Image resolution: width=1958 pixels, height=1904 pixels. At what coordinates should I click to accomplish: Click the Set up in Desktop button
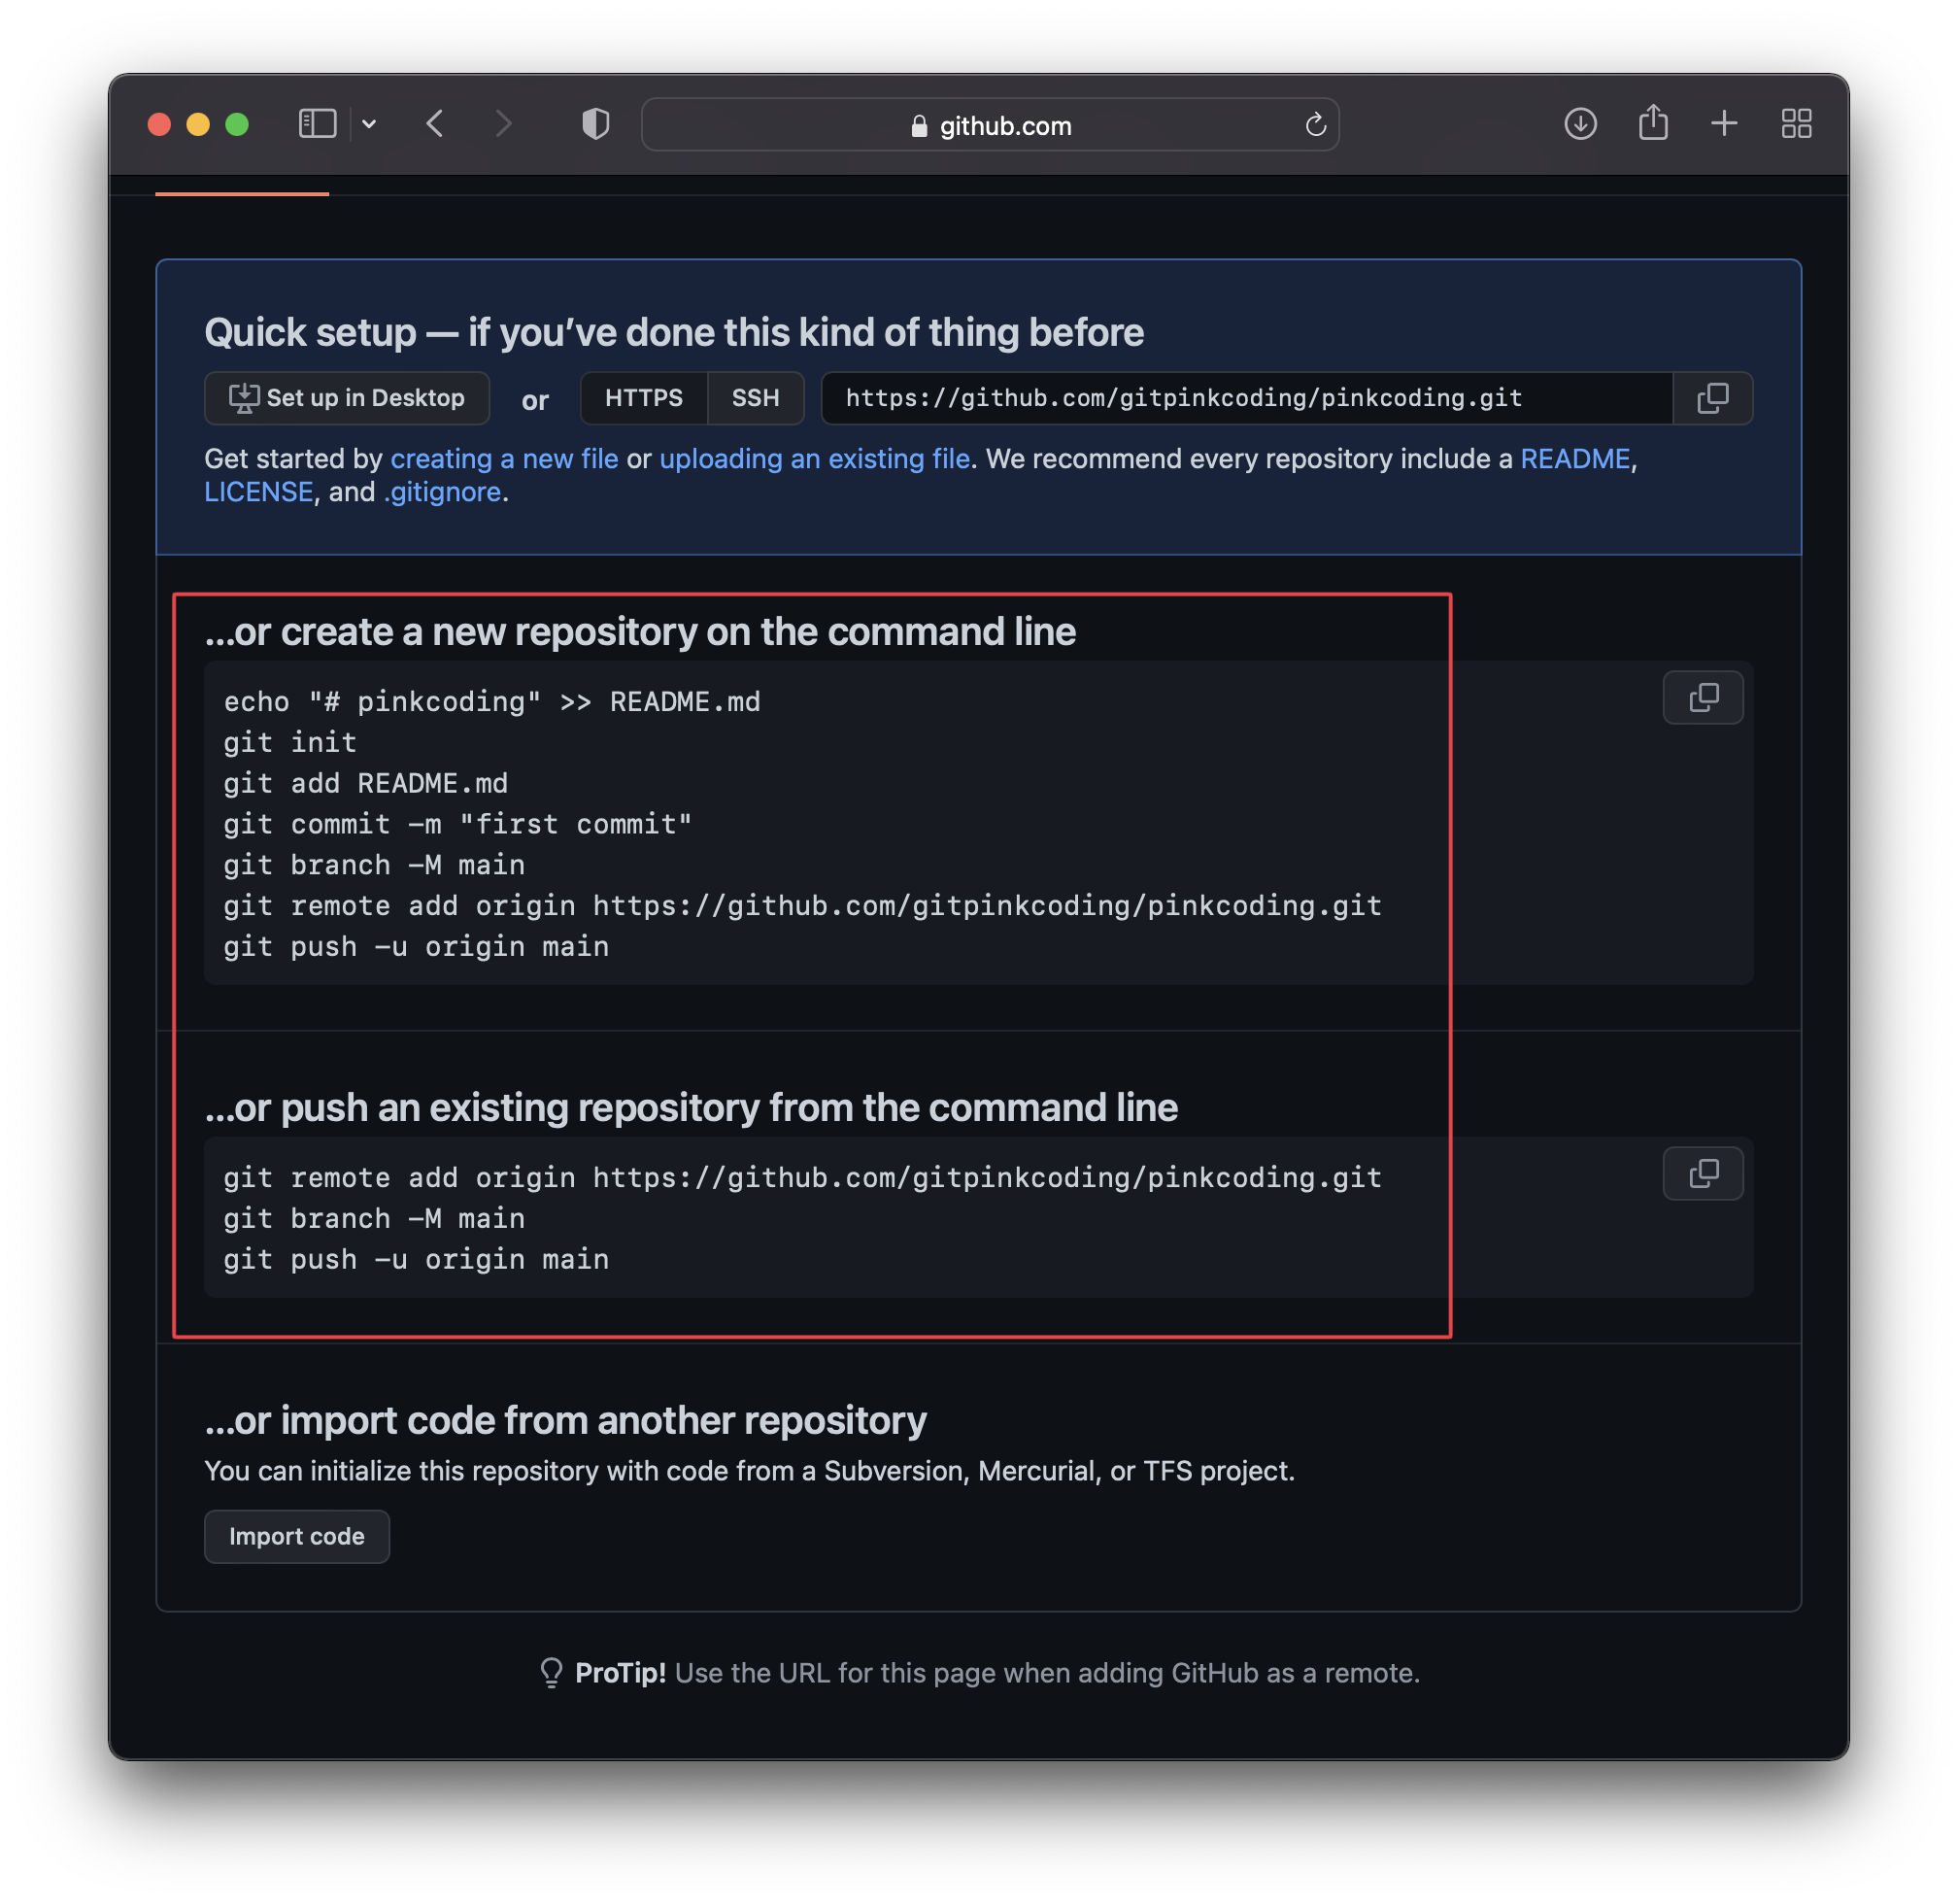[347, 398]
